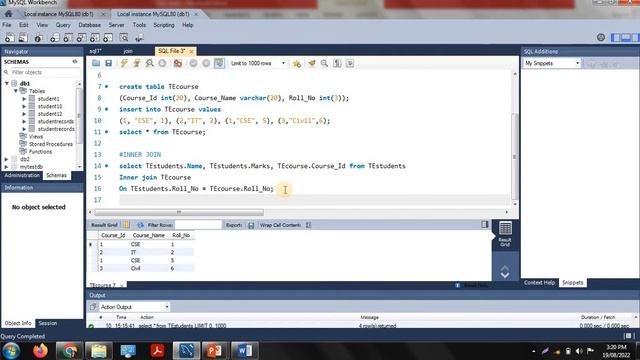Switch to the Administration tab

tap(22, 175)
